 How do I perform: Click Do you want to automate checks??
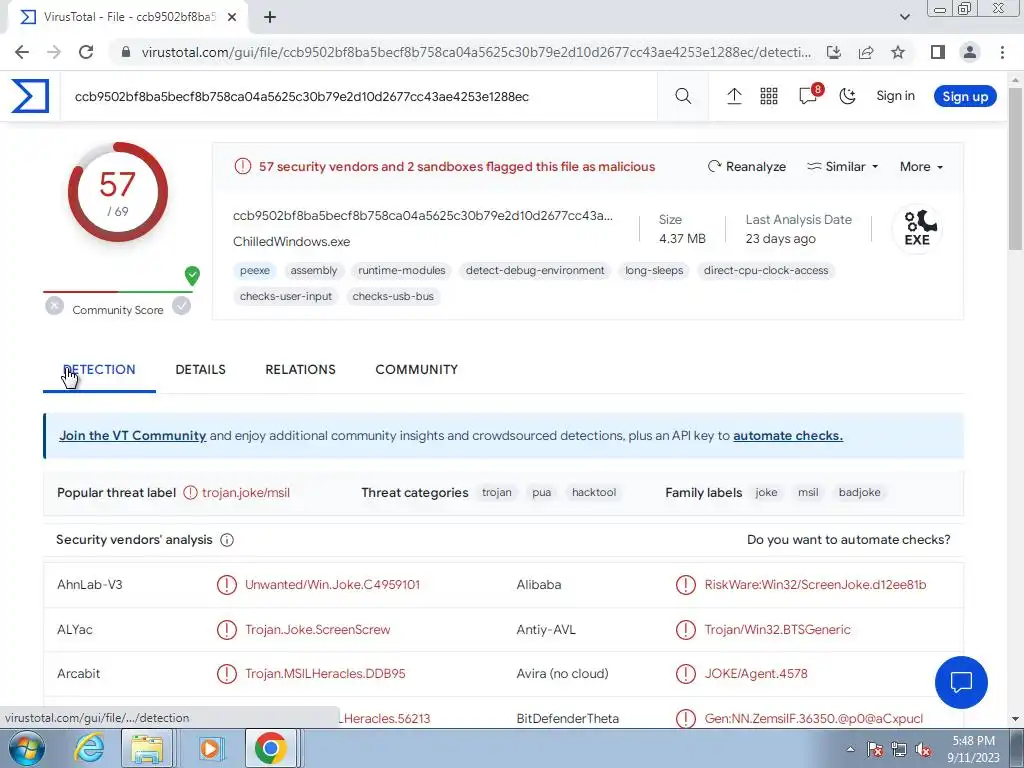pyautogui.click(x=848, y=539)
